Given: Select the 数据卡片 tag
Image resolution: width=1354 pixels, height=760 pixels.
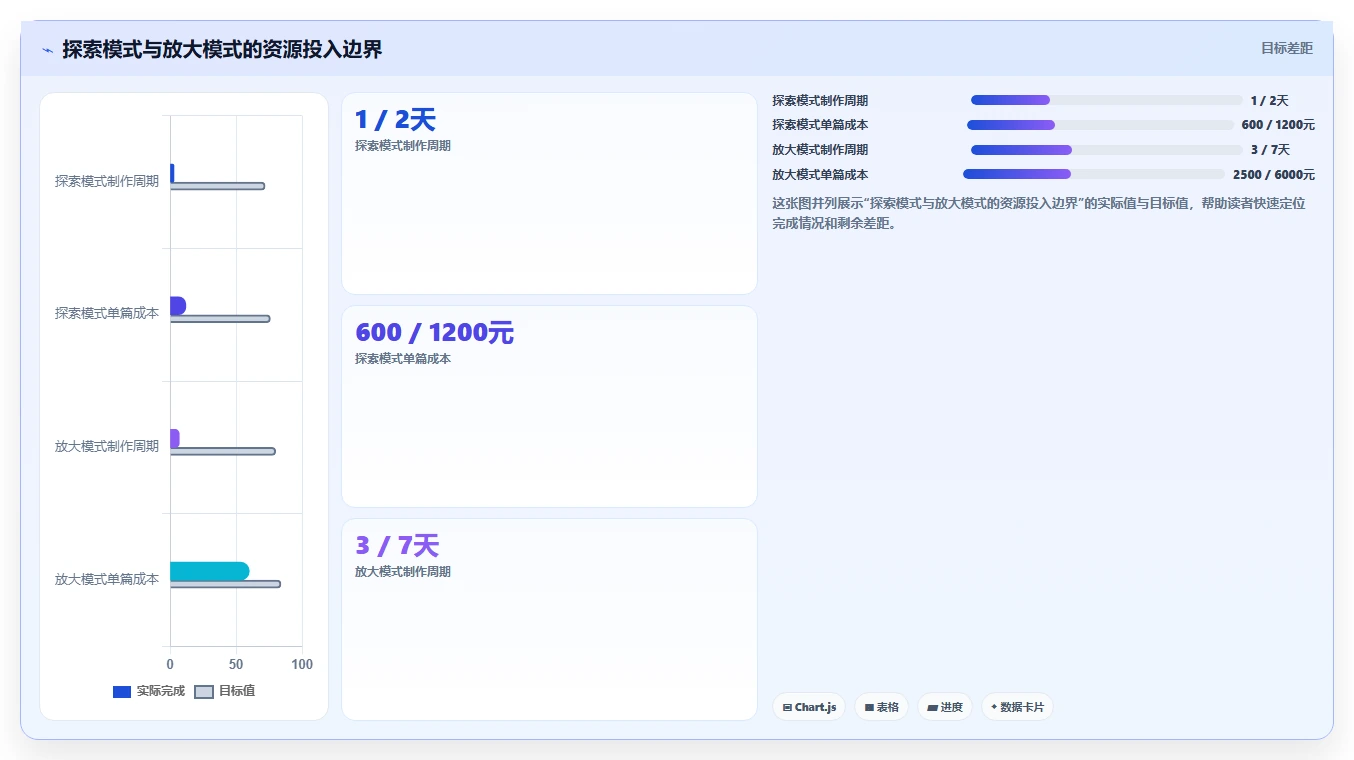Looking at the screenshot, I should [1017, 707].
